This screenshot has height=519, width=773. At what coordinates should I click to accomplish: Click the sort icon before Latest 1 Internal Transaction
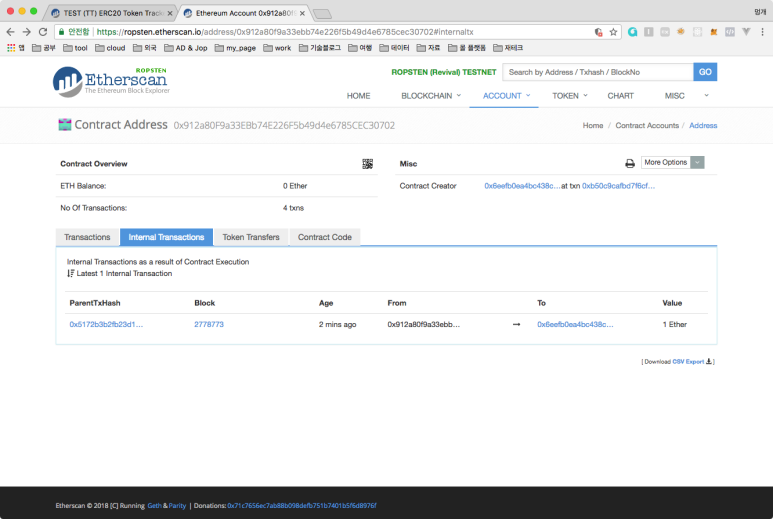(x=70, y=274)
